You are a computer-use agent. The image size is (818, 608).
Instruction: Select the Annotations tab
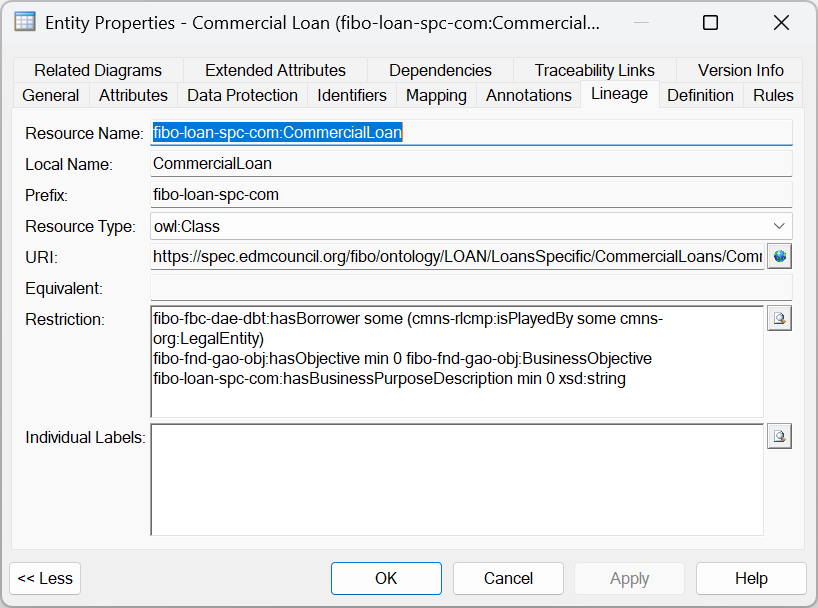(x=528, y=96)
